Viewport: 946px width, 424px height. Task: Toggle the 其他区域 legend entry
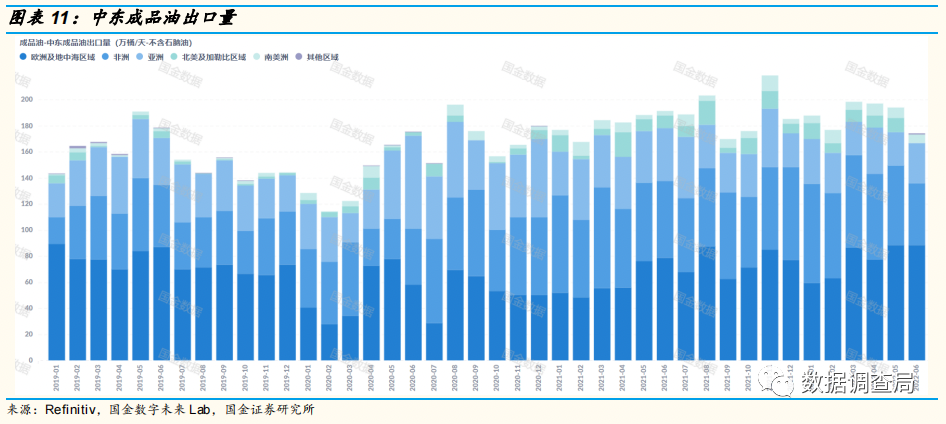[x=322, y=58]
